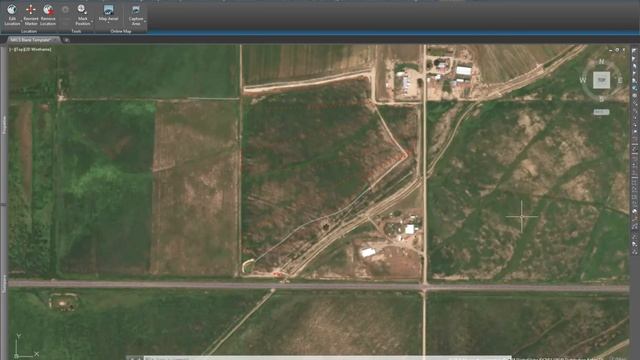Click the viewport restore control
Screen dimensions: 640x360
[617, 50]
